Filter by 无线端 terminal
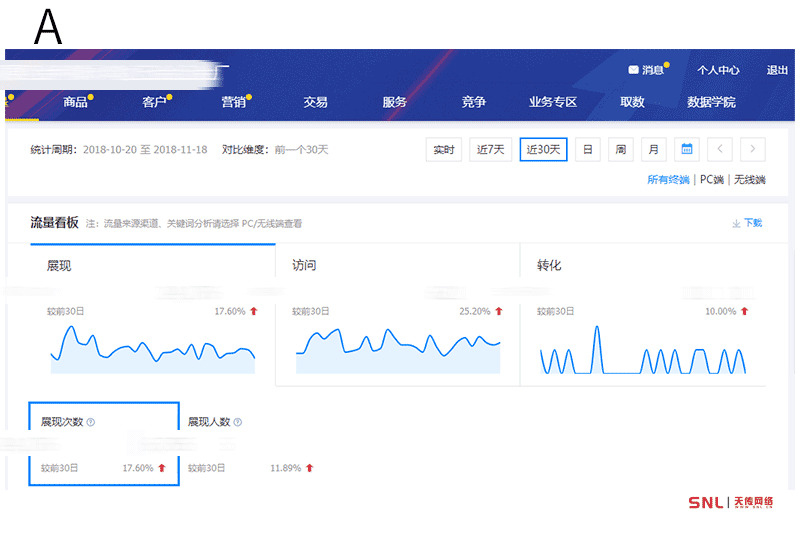This screenshot has height=540, width=800. 749,180
